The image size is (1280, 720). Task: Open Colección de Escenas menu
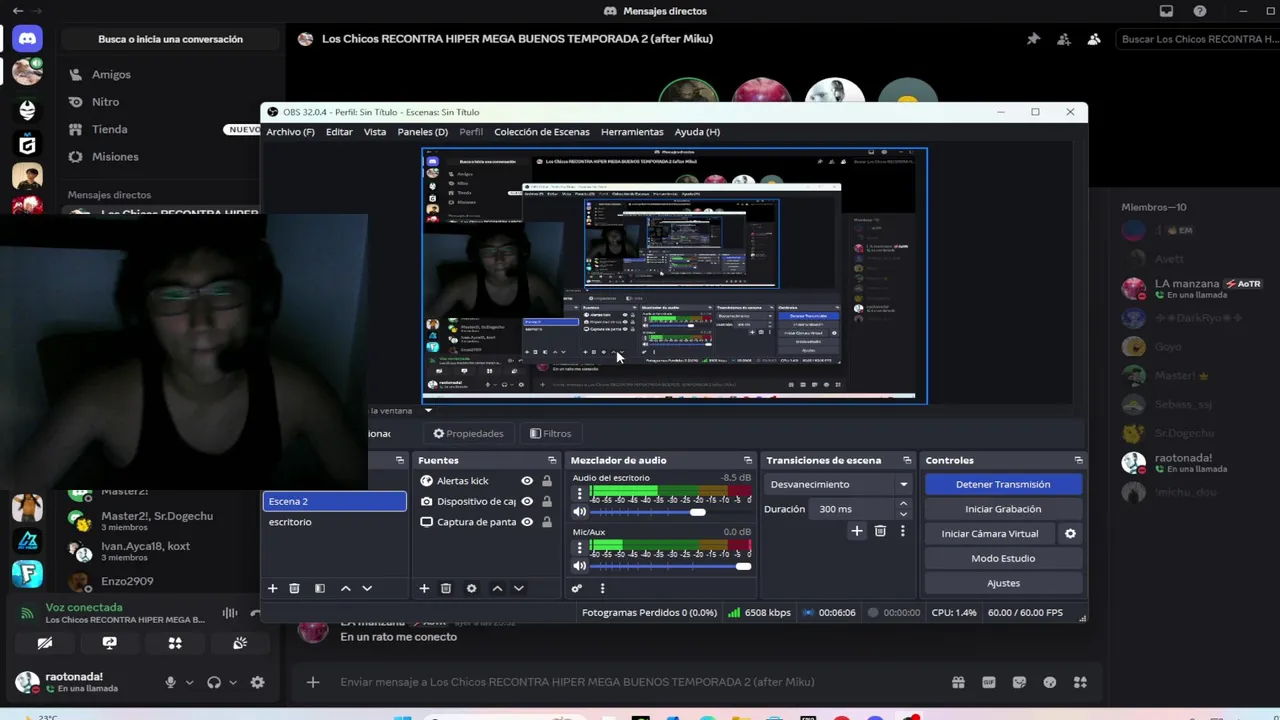541,132
